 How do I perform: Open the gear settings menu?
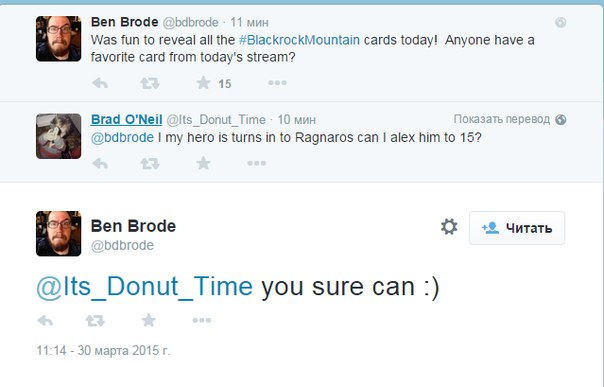pyautogui.click(x=449, y=227)
